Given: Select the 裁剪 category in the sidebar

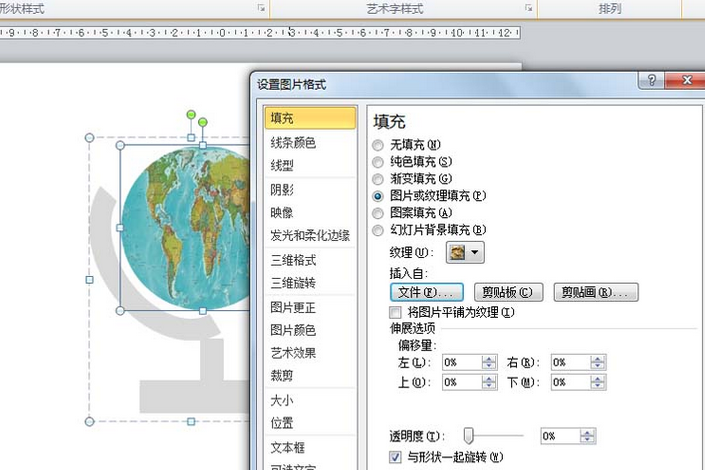Looking at the screenshot, I should pyautogui.click(x=281, y=375).
